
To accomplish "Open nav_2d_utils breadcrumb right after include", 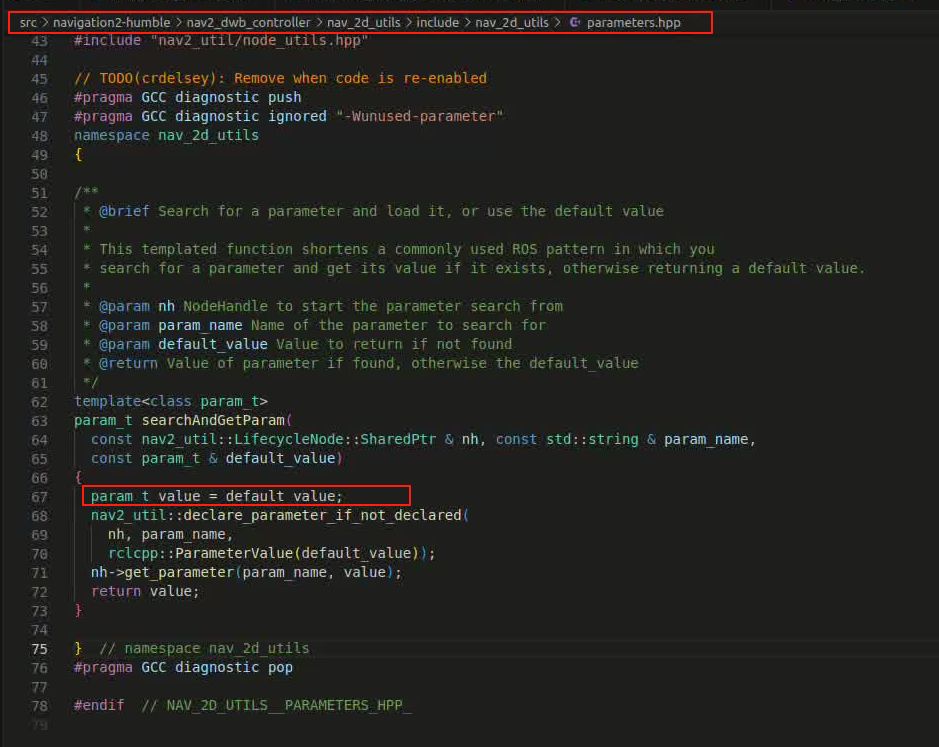I will 511,23.
